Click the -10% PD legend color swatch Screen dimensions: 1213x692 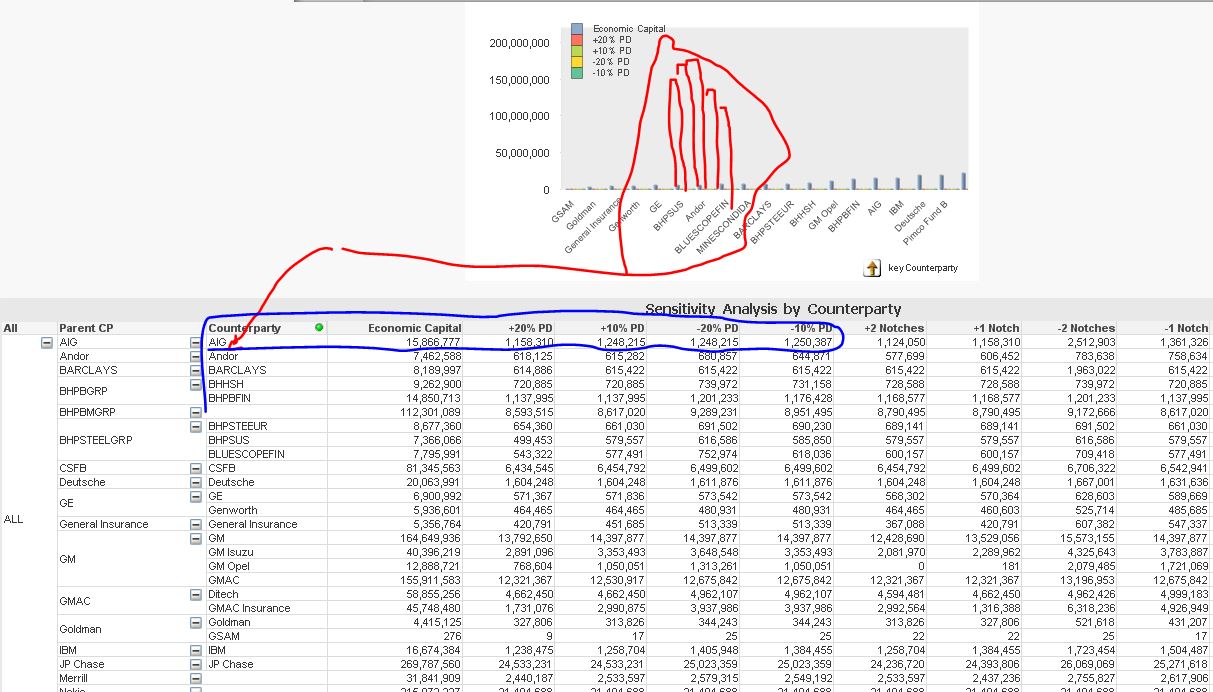576,73
